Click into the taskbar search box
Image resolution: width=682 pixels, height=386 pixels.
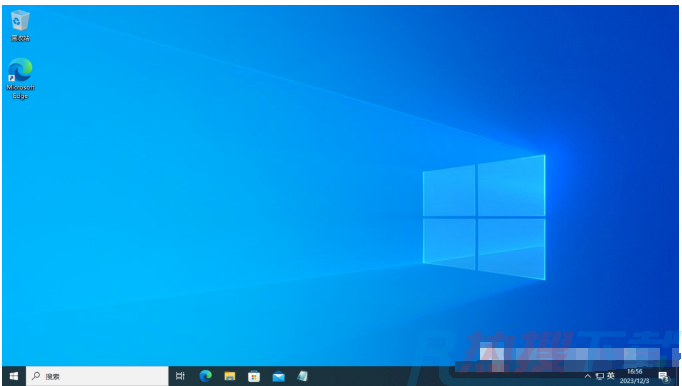click(97, 376)
